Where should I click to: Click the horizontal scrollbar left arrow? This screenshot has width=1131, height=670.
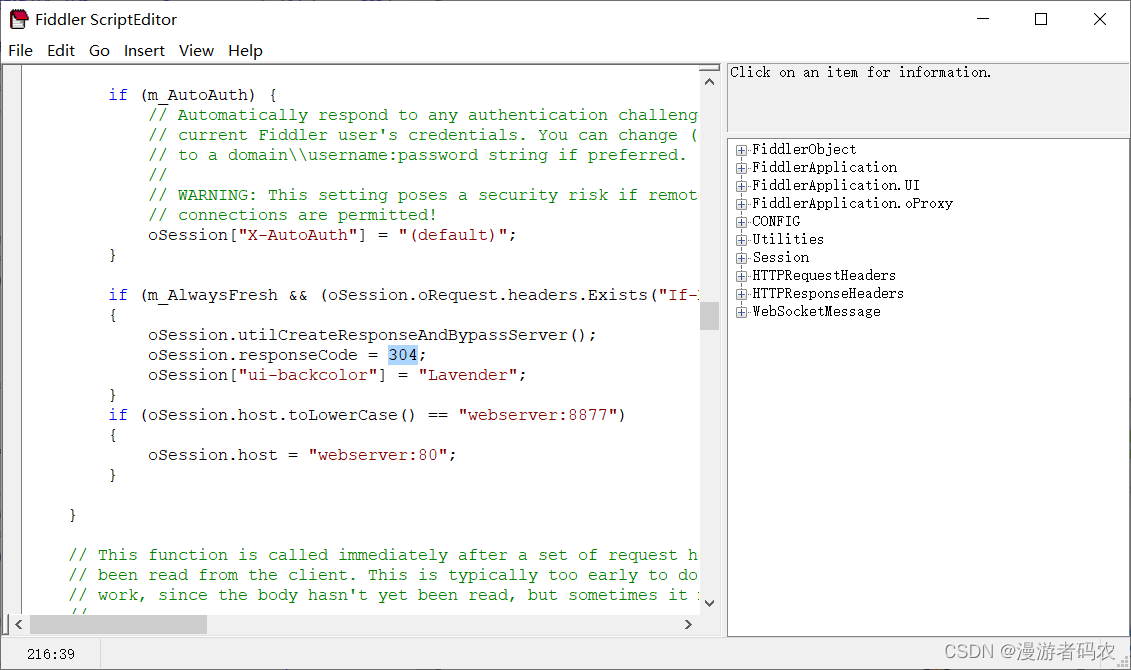tap(19, 625)
